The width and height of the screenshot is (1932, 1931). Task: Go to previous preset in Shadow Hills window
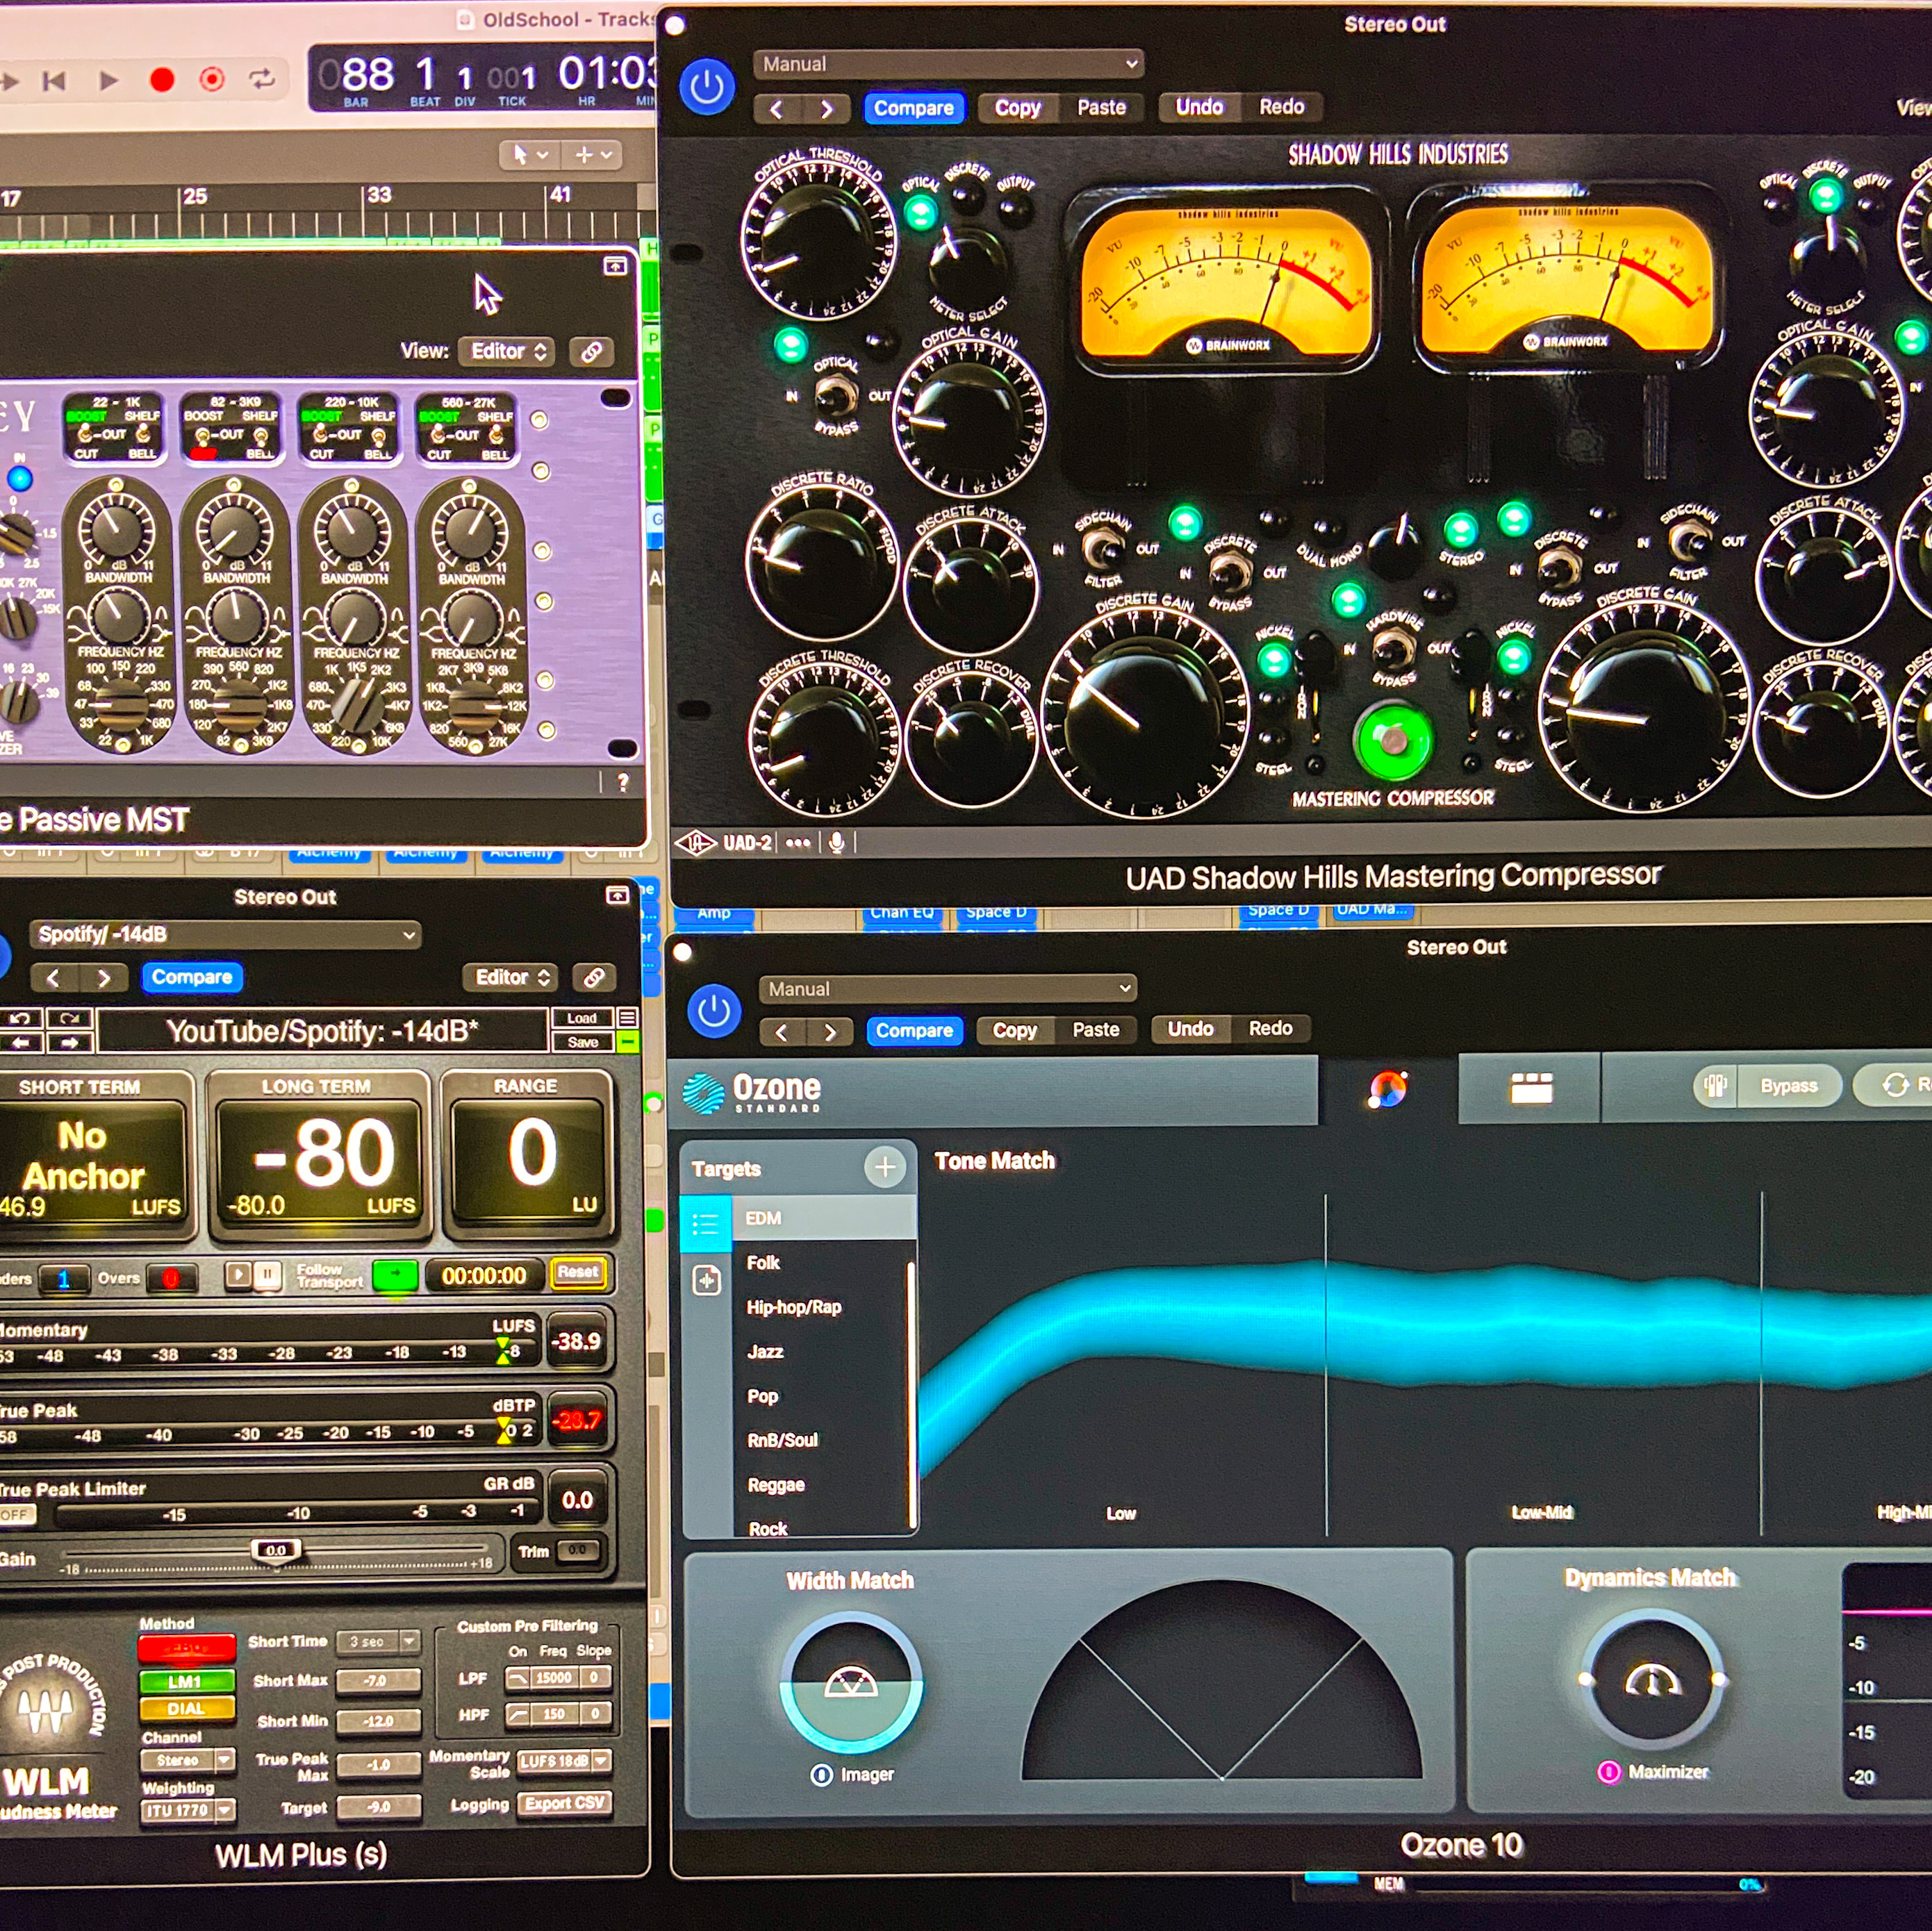(776, 109)
